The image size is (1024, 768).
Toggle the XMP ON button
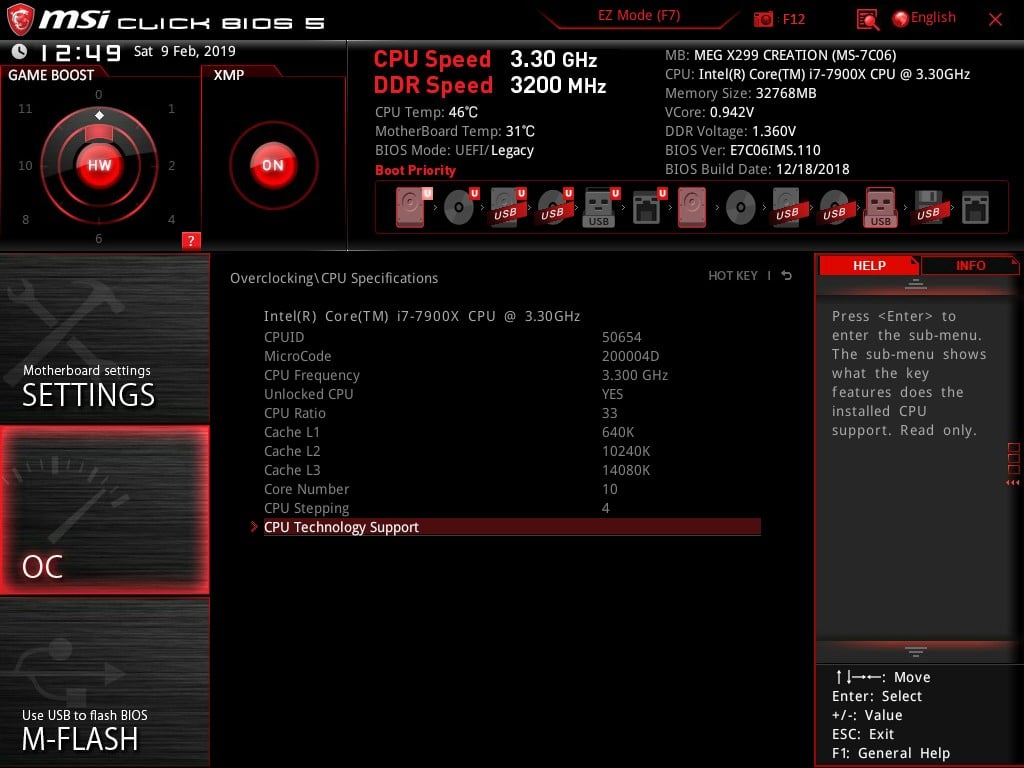pos(273,166)
